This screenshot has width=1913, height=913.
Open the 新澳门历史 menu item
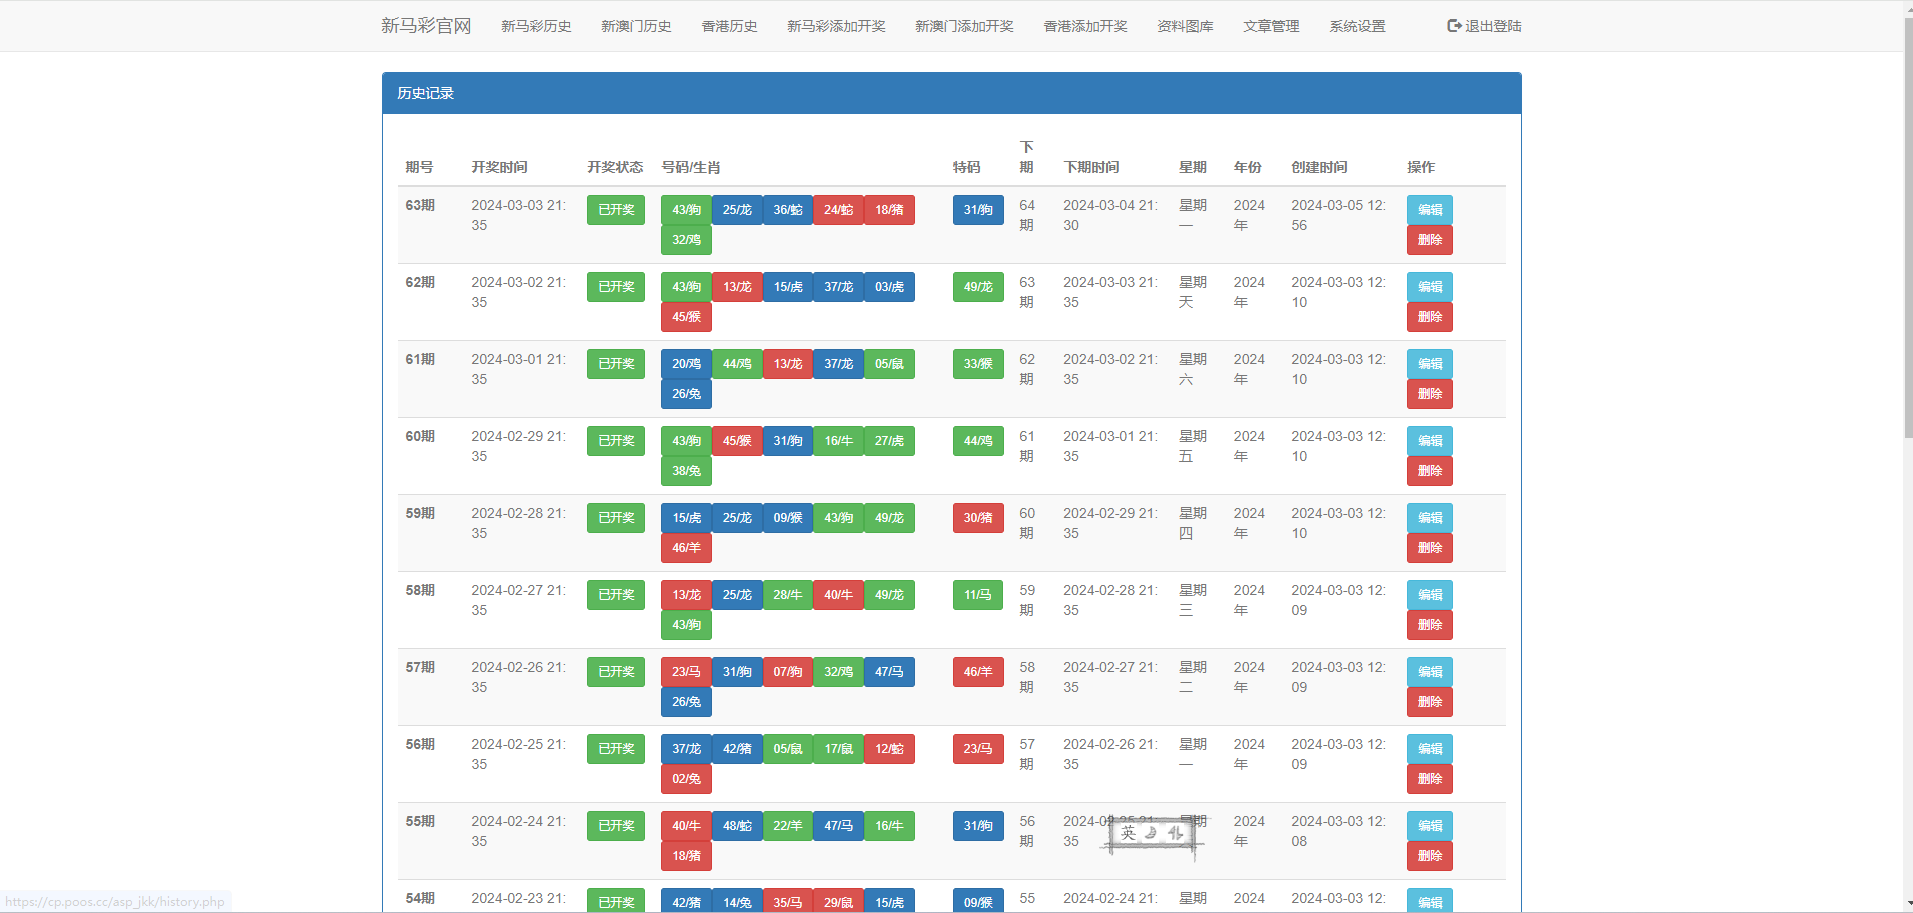click(x=636, y=26)
